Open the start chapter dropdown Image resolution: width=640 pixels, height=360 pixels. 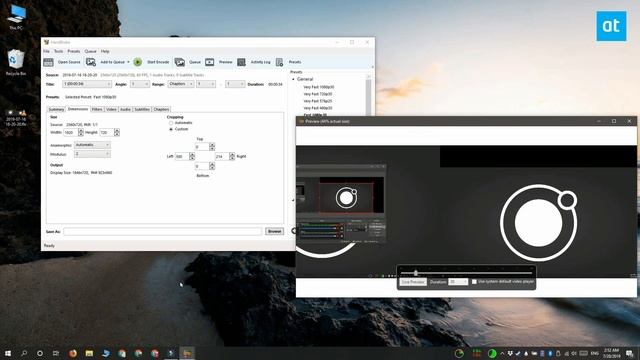(206, 84)
